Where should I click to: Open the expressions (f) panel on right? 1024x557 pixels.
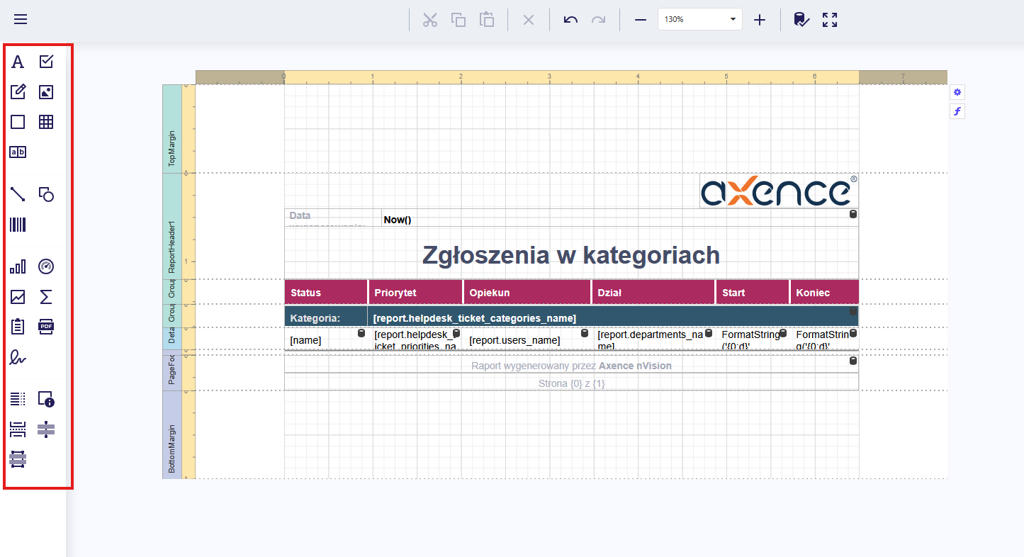(957, 111)
